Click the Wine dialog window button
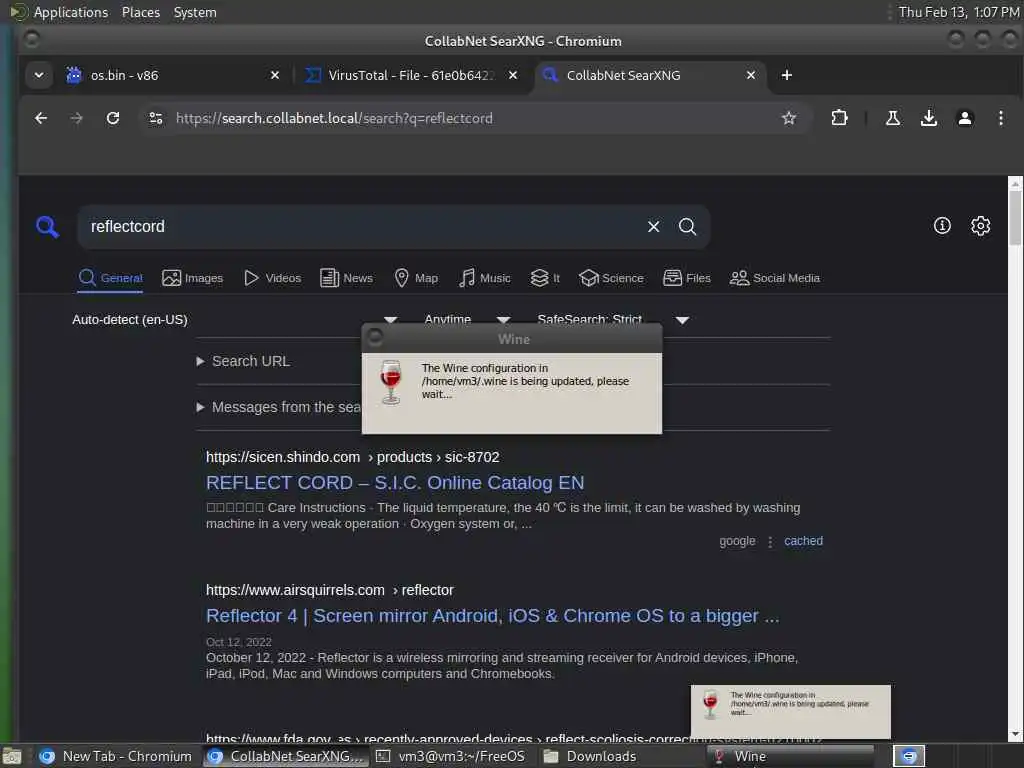The height and width of the screenshot is (768, 1024). (375, 337)
